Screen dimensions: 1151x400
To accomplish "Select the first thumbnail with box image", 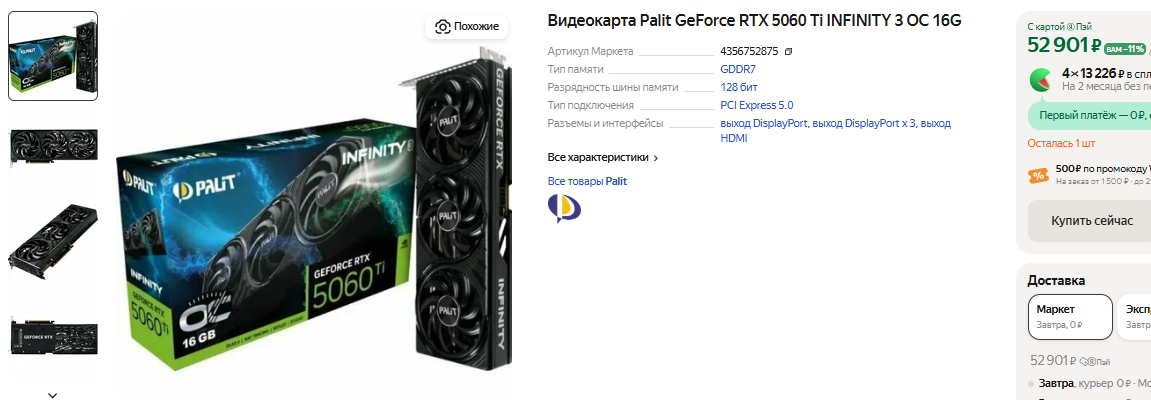I will coord(53,56).
